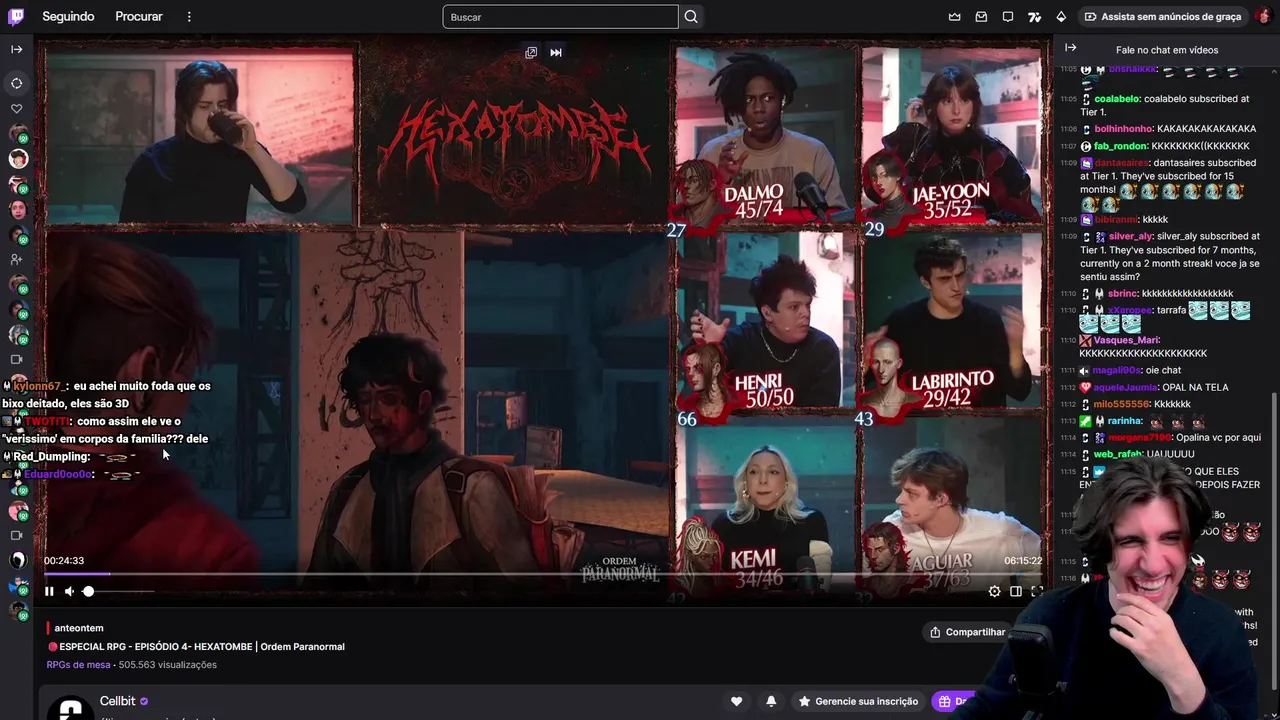The height and width of the screenshot is (720, 1280).
Task: Enter fullscreen mode
Action: click(x=1036, y=591)
